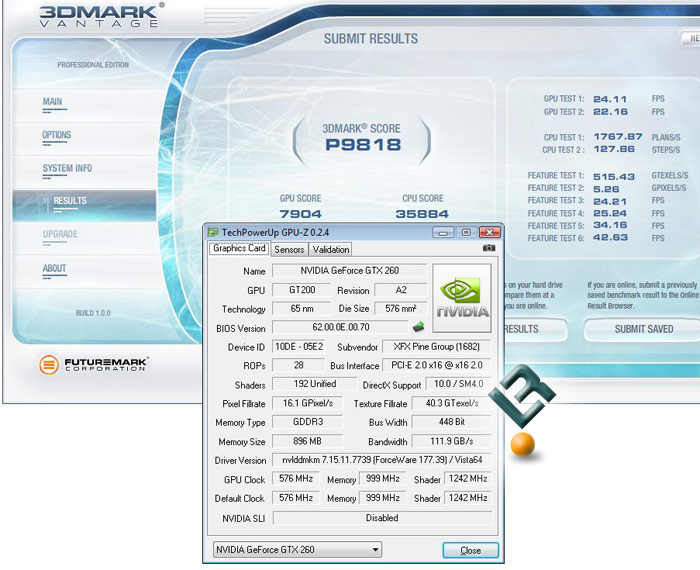The width and height of the screenshot is (700, 570).
Task: Click NVIDIA SLI field showing Disabled
Action: pos(382,518)
